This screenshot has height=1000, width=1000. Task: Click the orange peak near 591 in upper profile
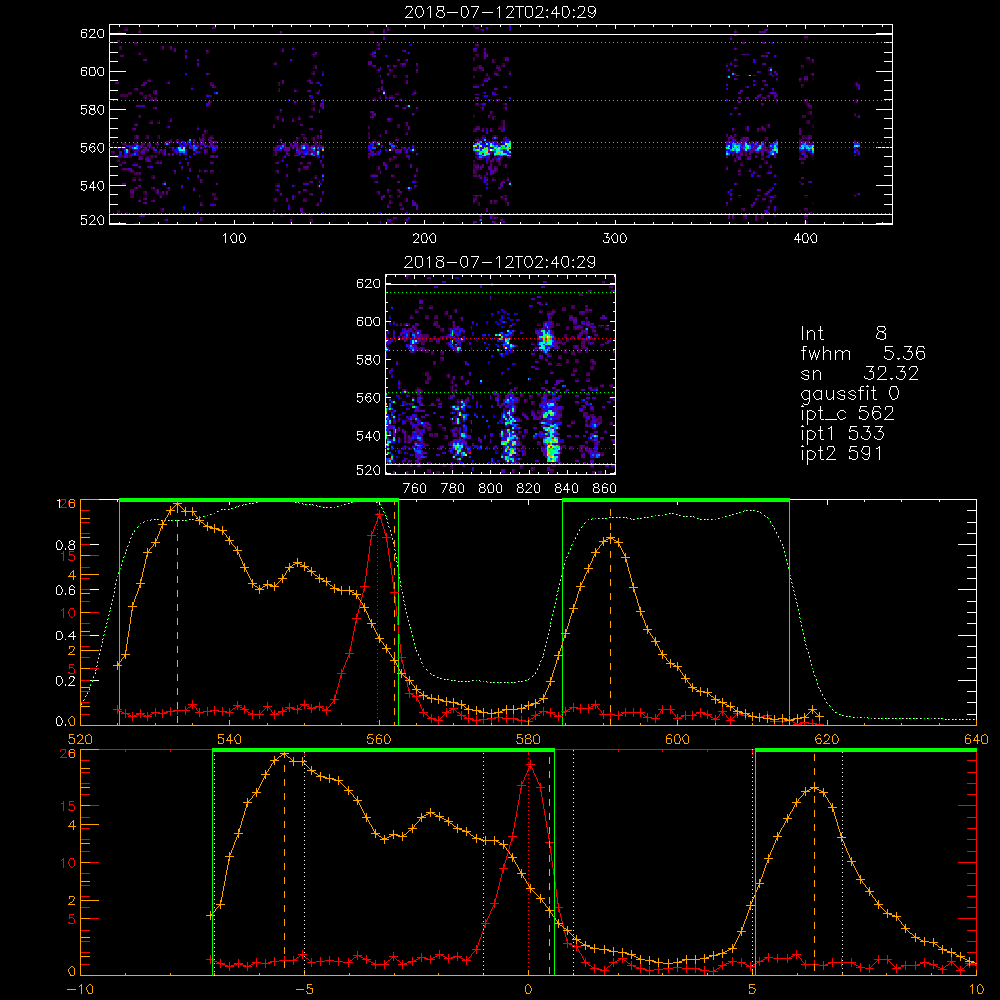coord(610,538)
